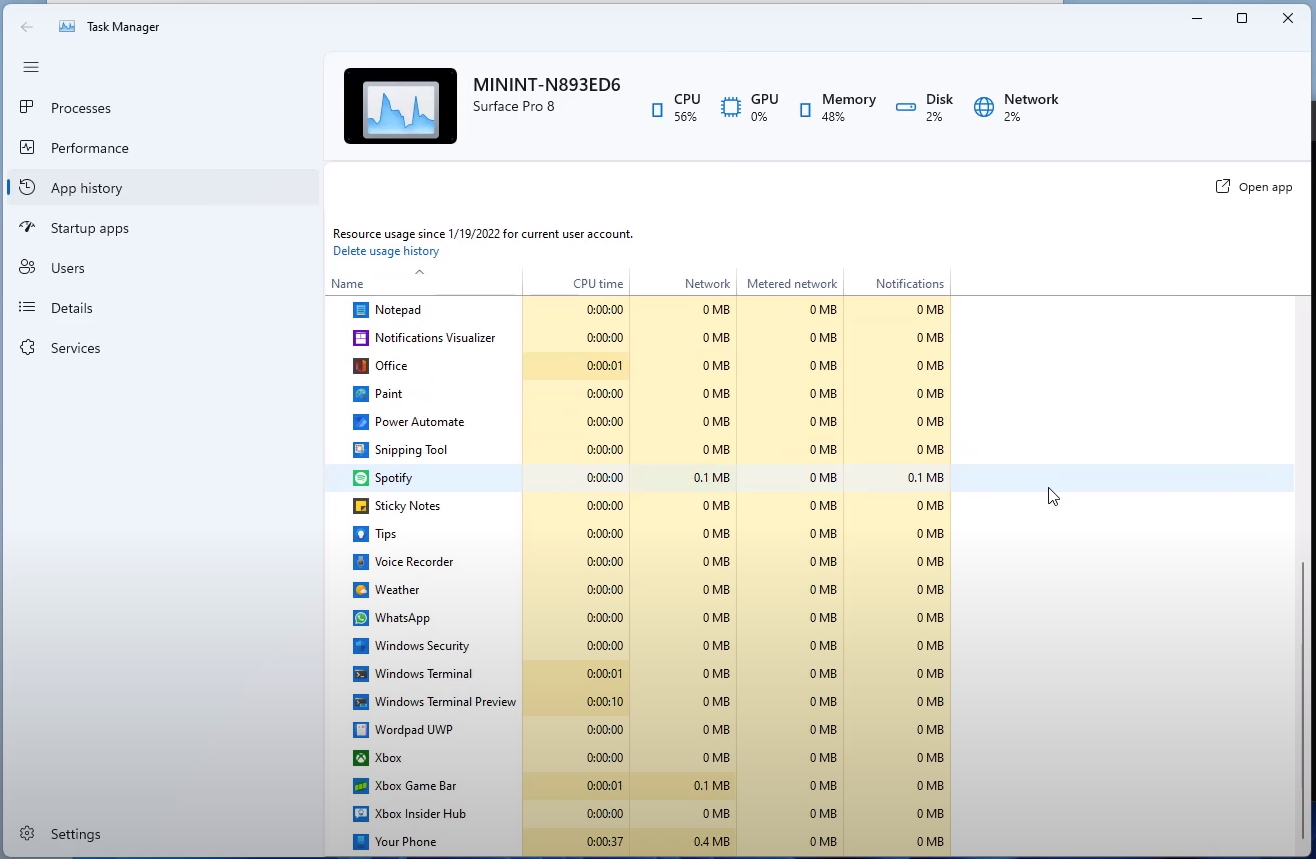Go to Startup apps page
This screenshot has width=1316, height=859.
click(89, 228)
